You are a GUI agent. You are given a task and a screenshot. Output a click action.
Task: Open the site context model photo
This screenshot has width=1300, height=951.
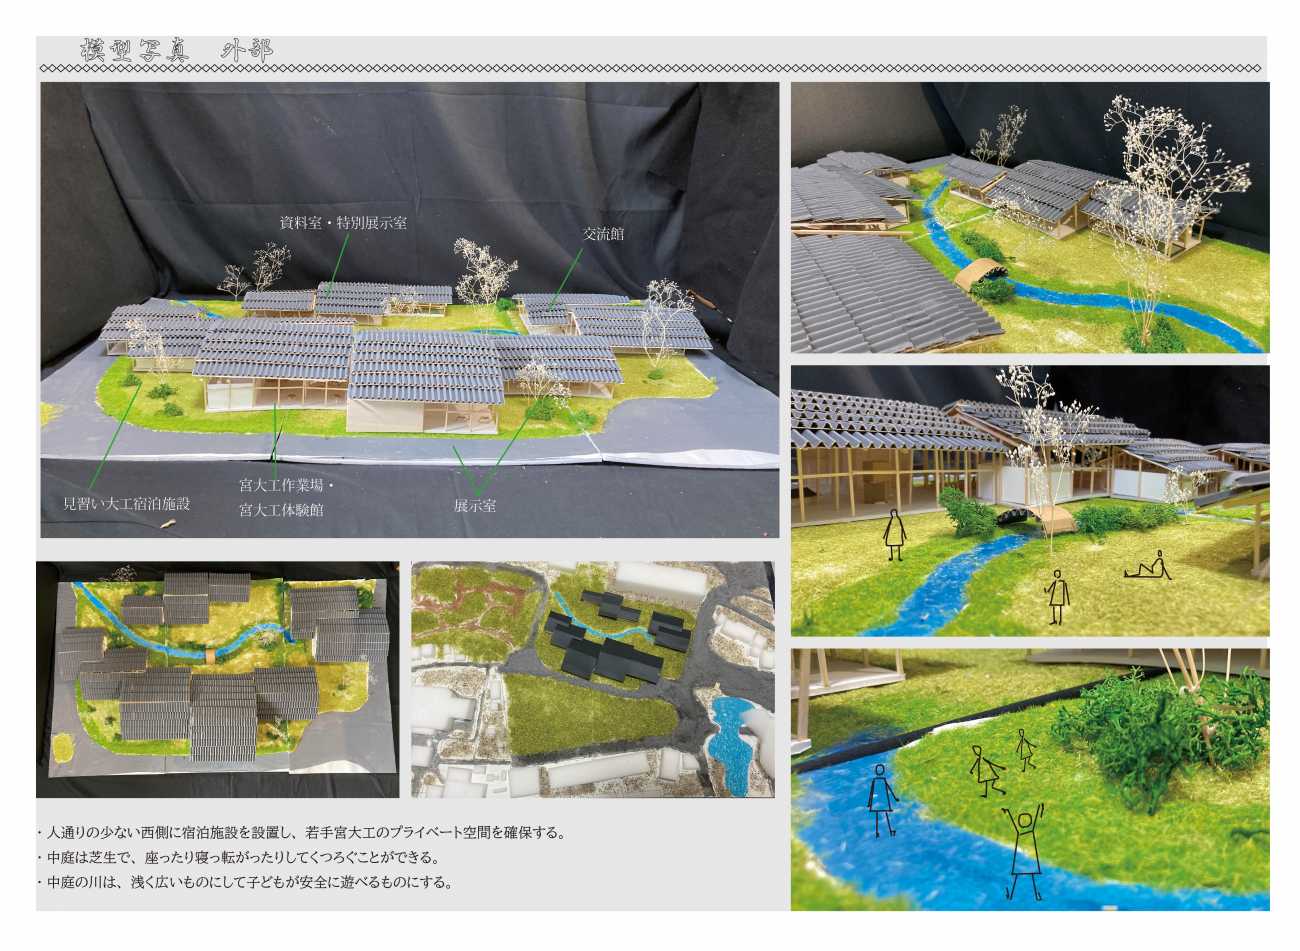(x=593, y=679)
